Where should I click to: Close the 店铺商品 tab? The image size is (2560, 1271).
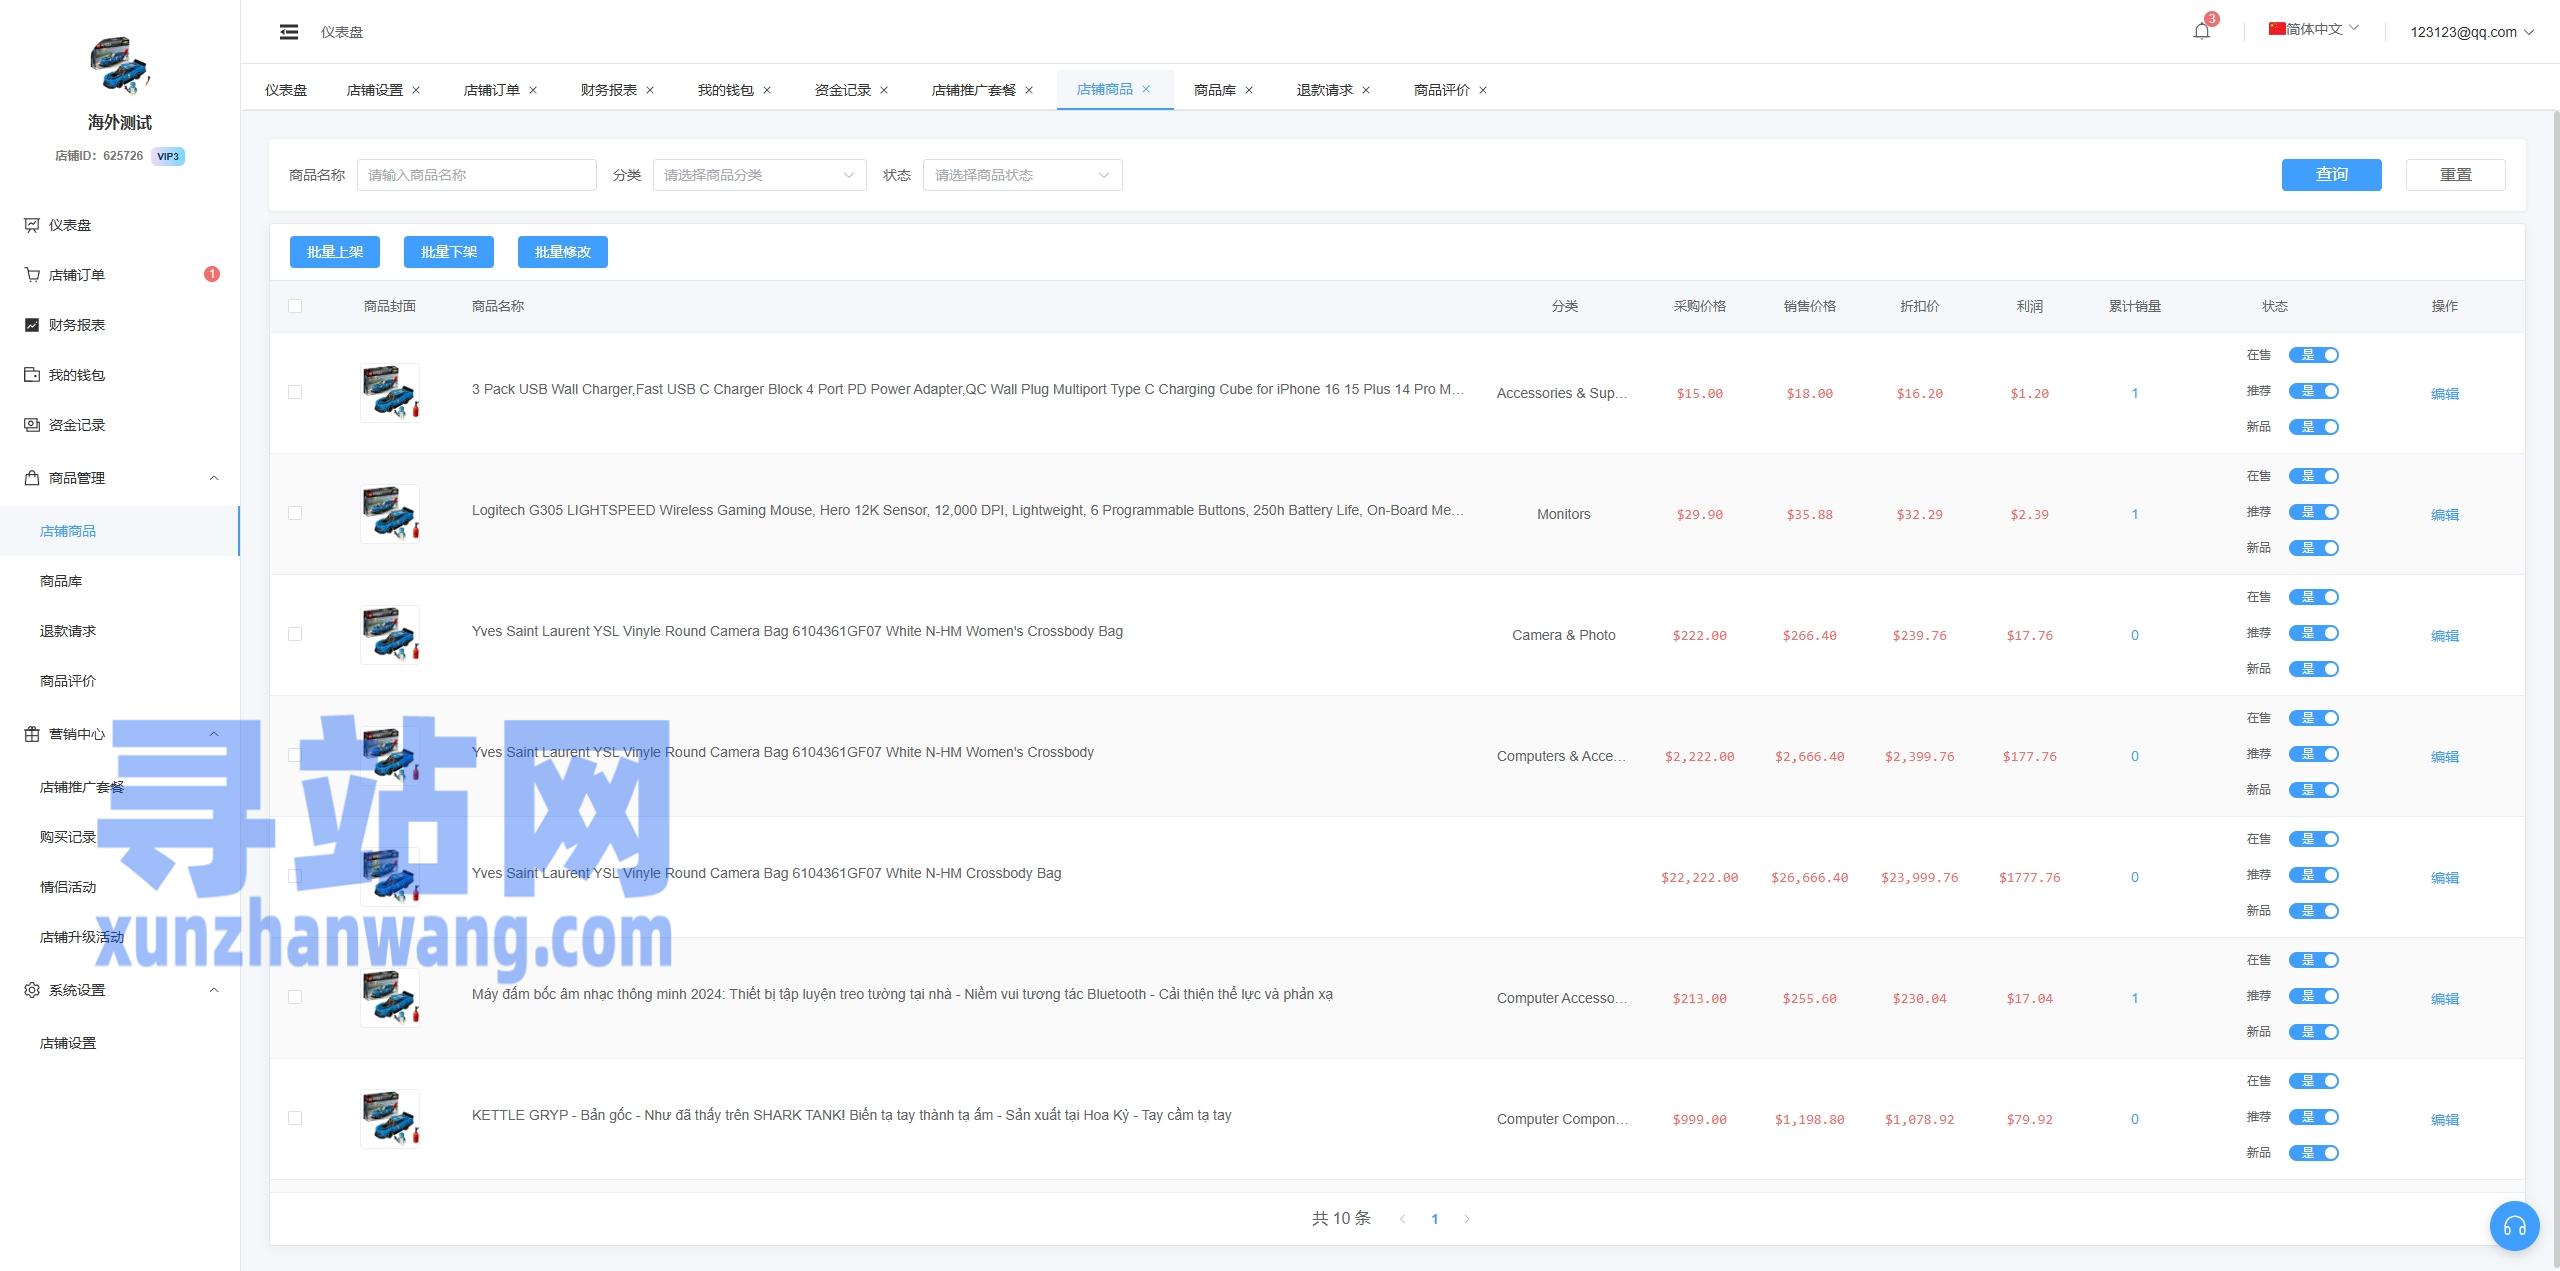1146,89
